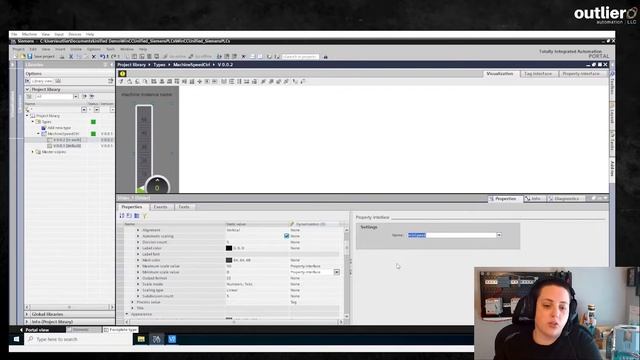This screenshot has width=640, height=360.
Task: Open the Property interface Name dropdown arrow
Action: 499,235
